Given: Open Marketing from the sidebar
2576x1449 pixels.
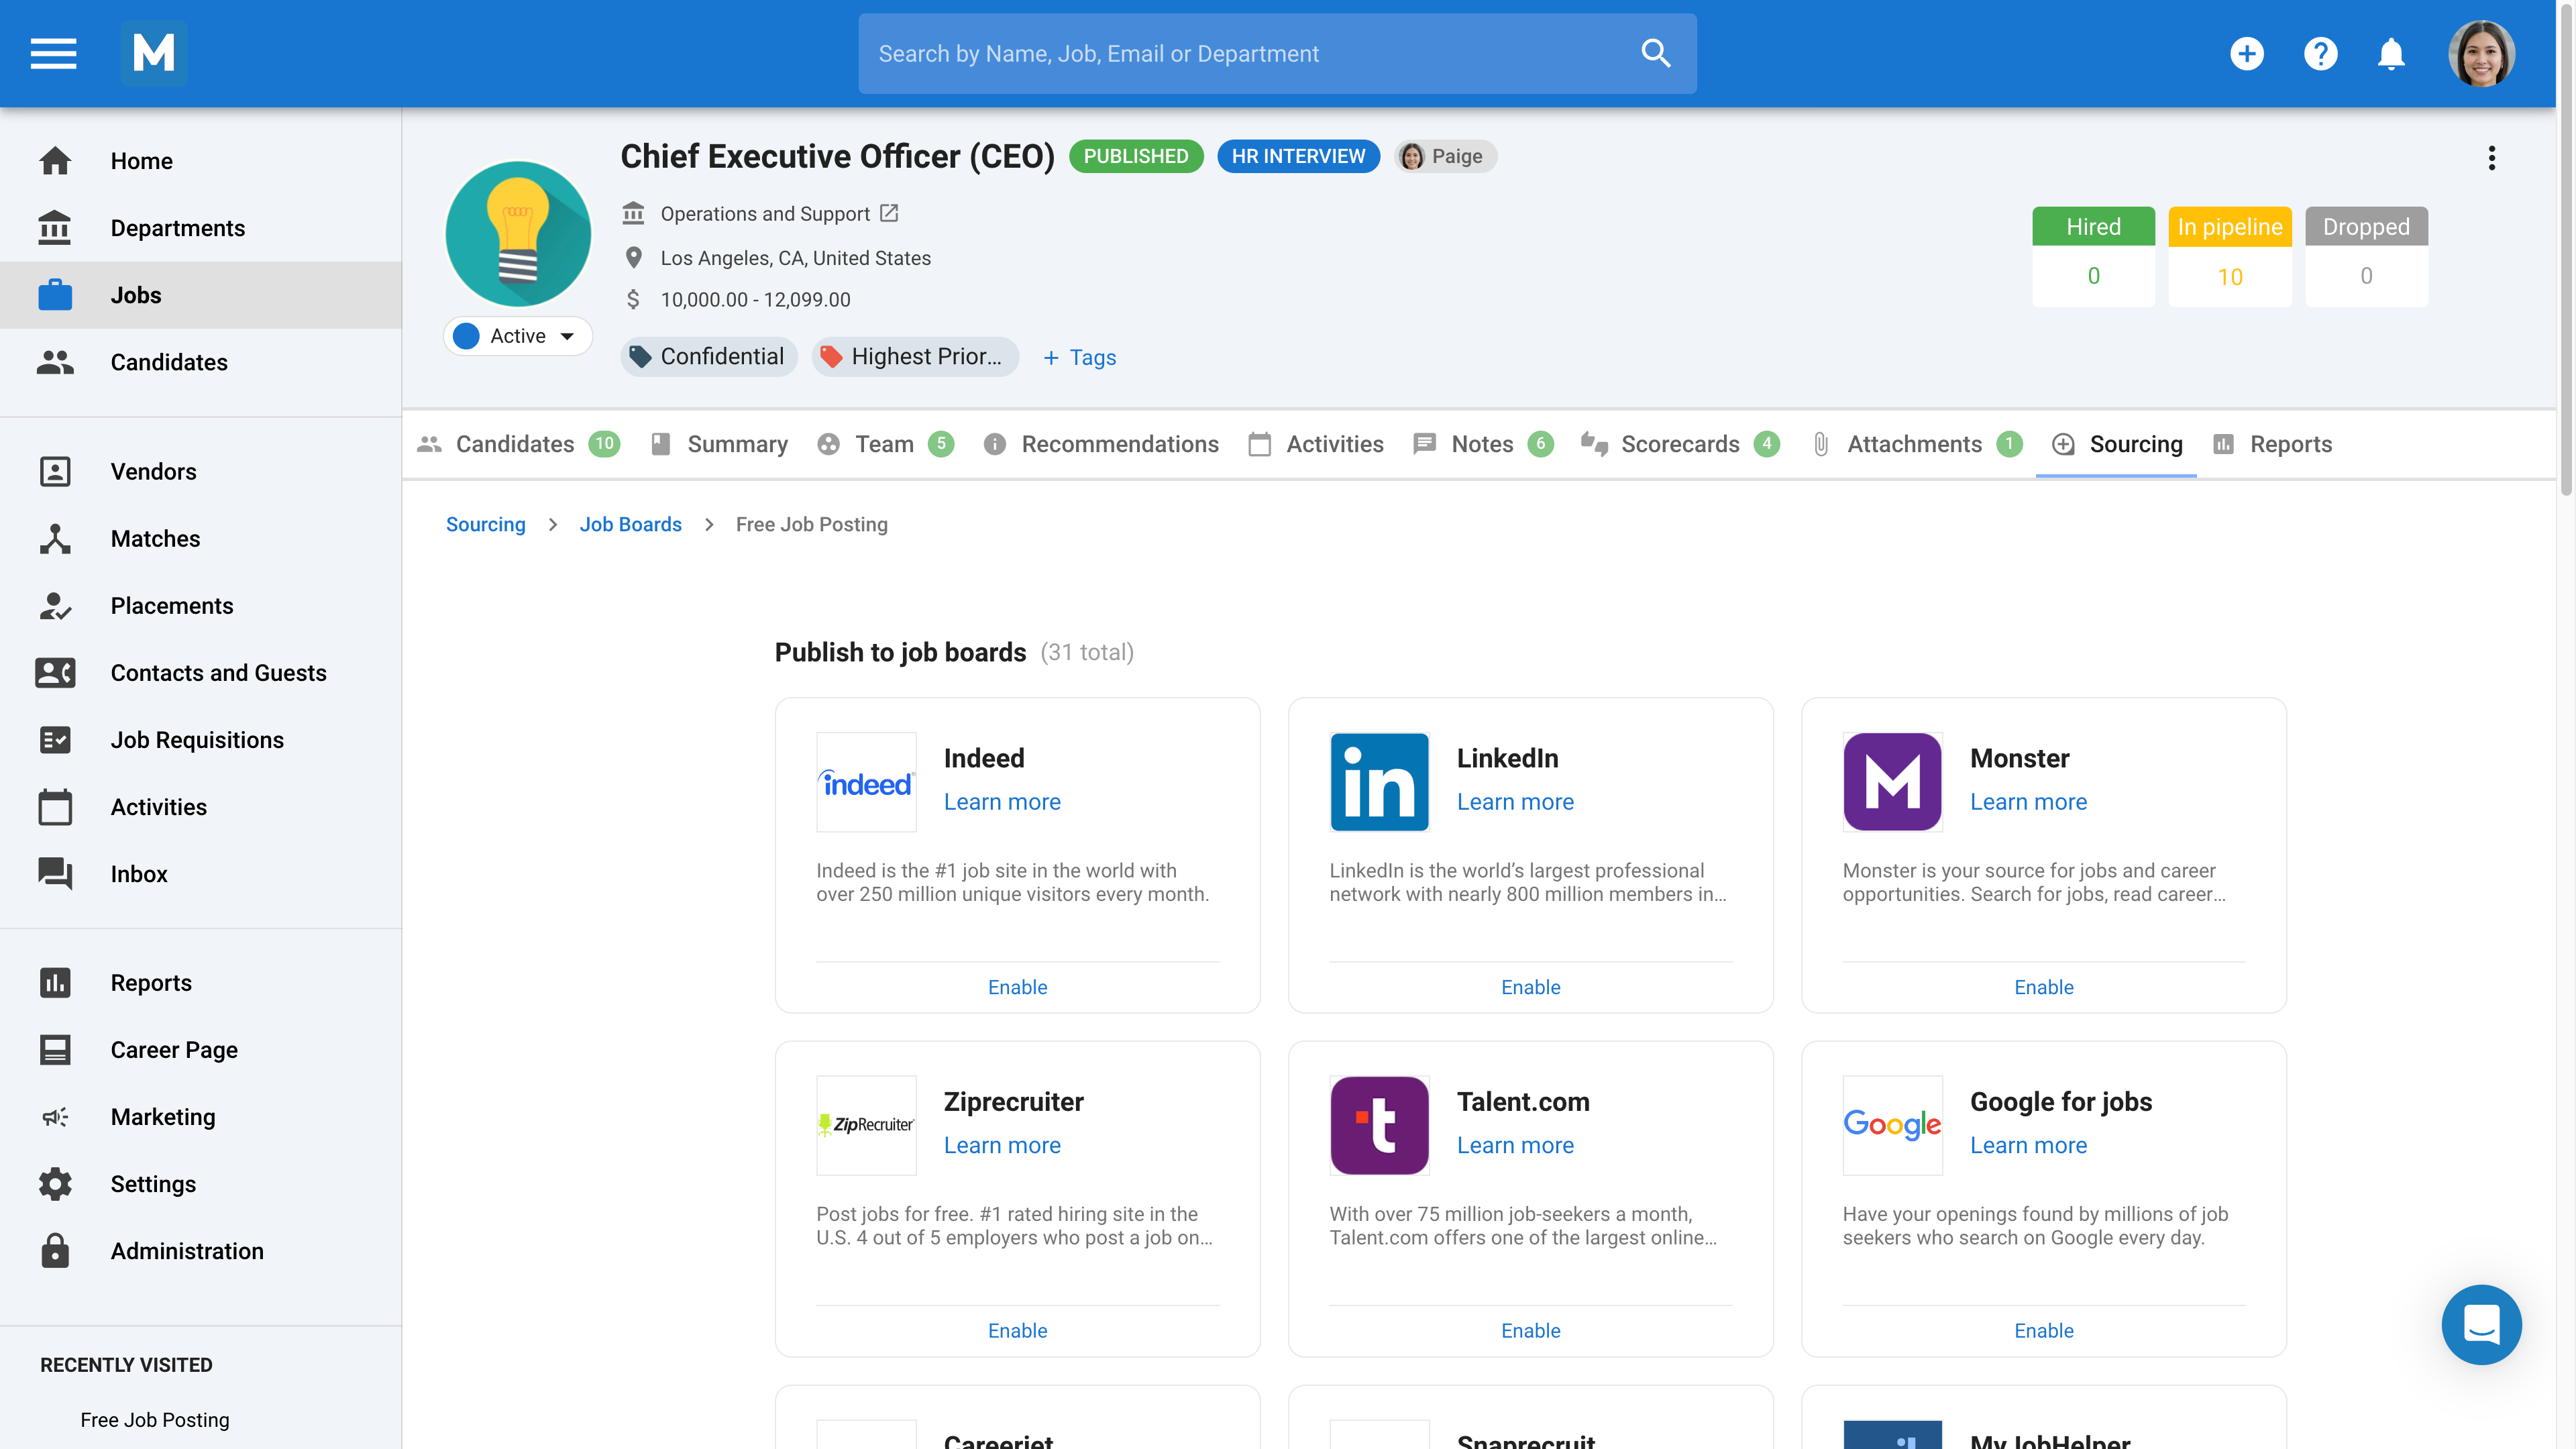Looking at the screenshot, I should coord(163,1117).
